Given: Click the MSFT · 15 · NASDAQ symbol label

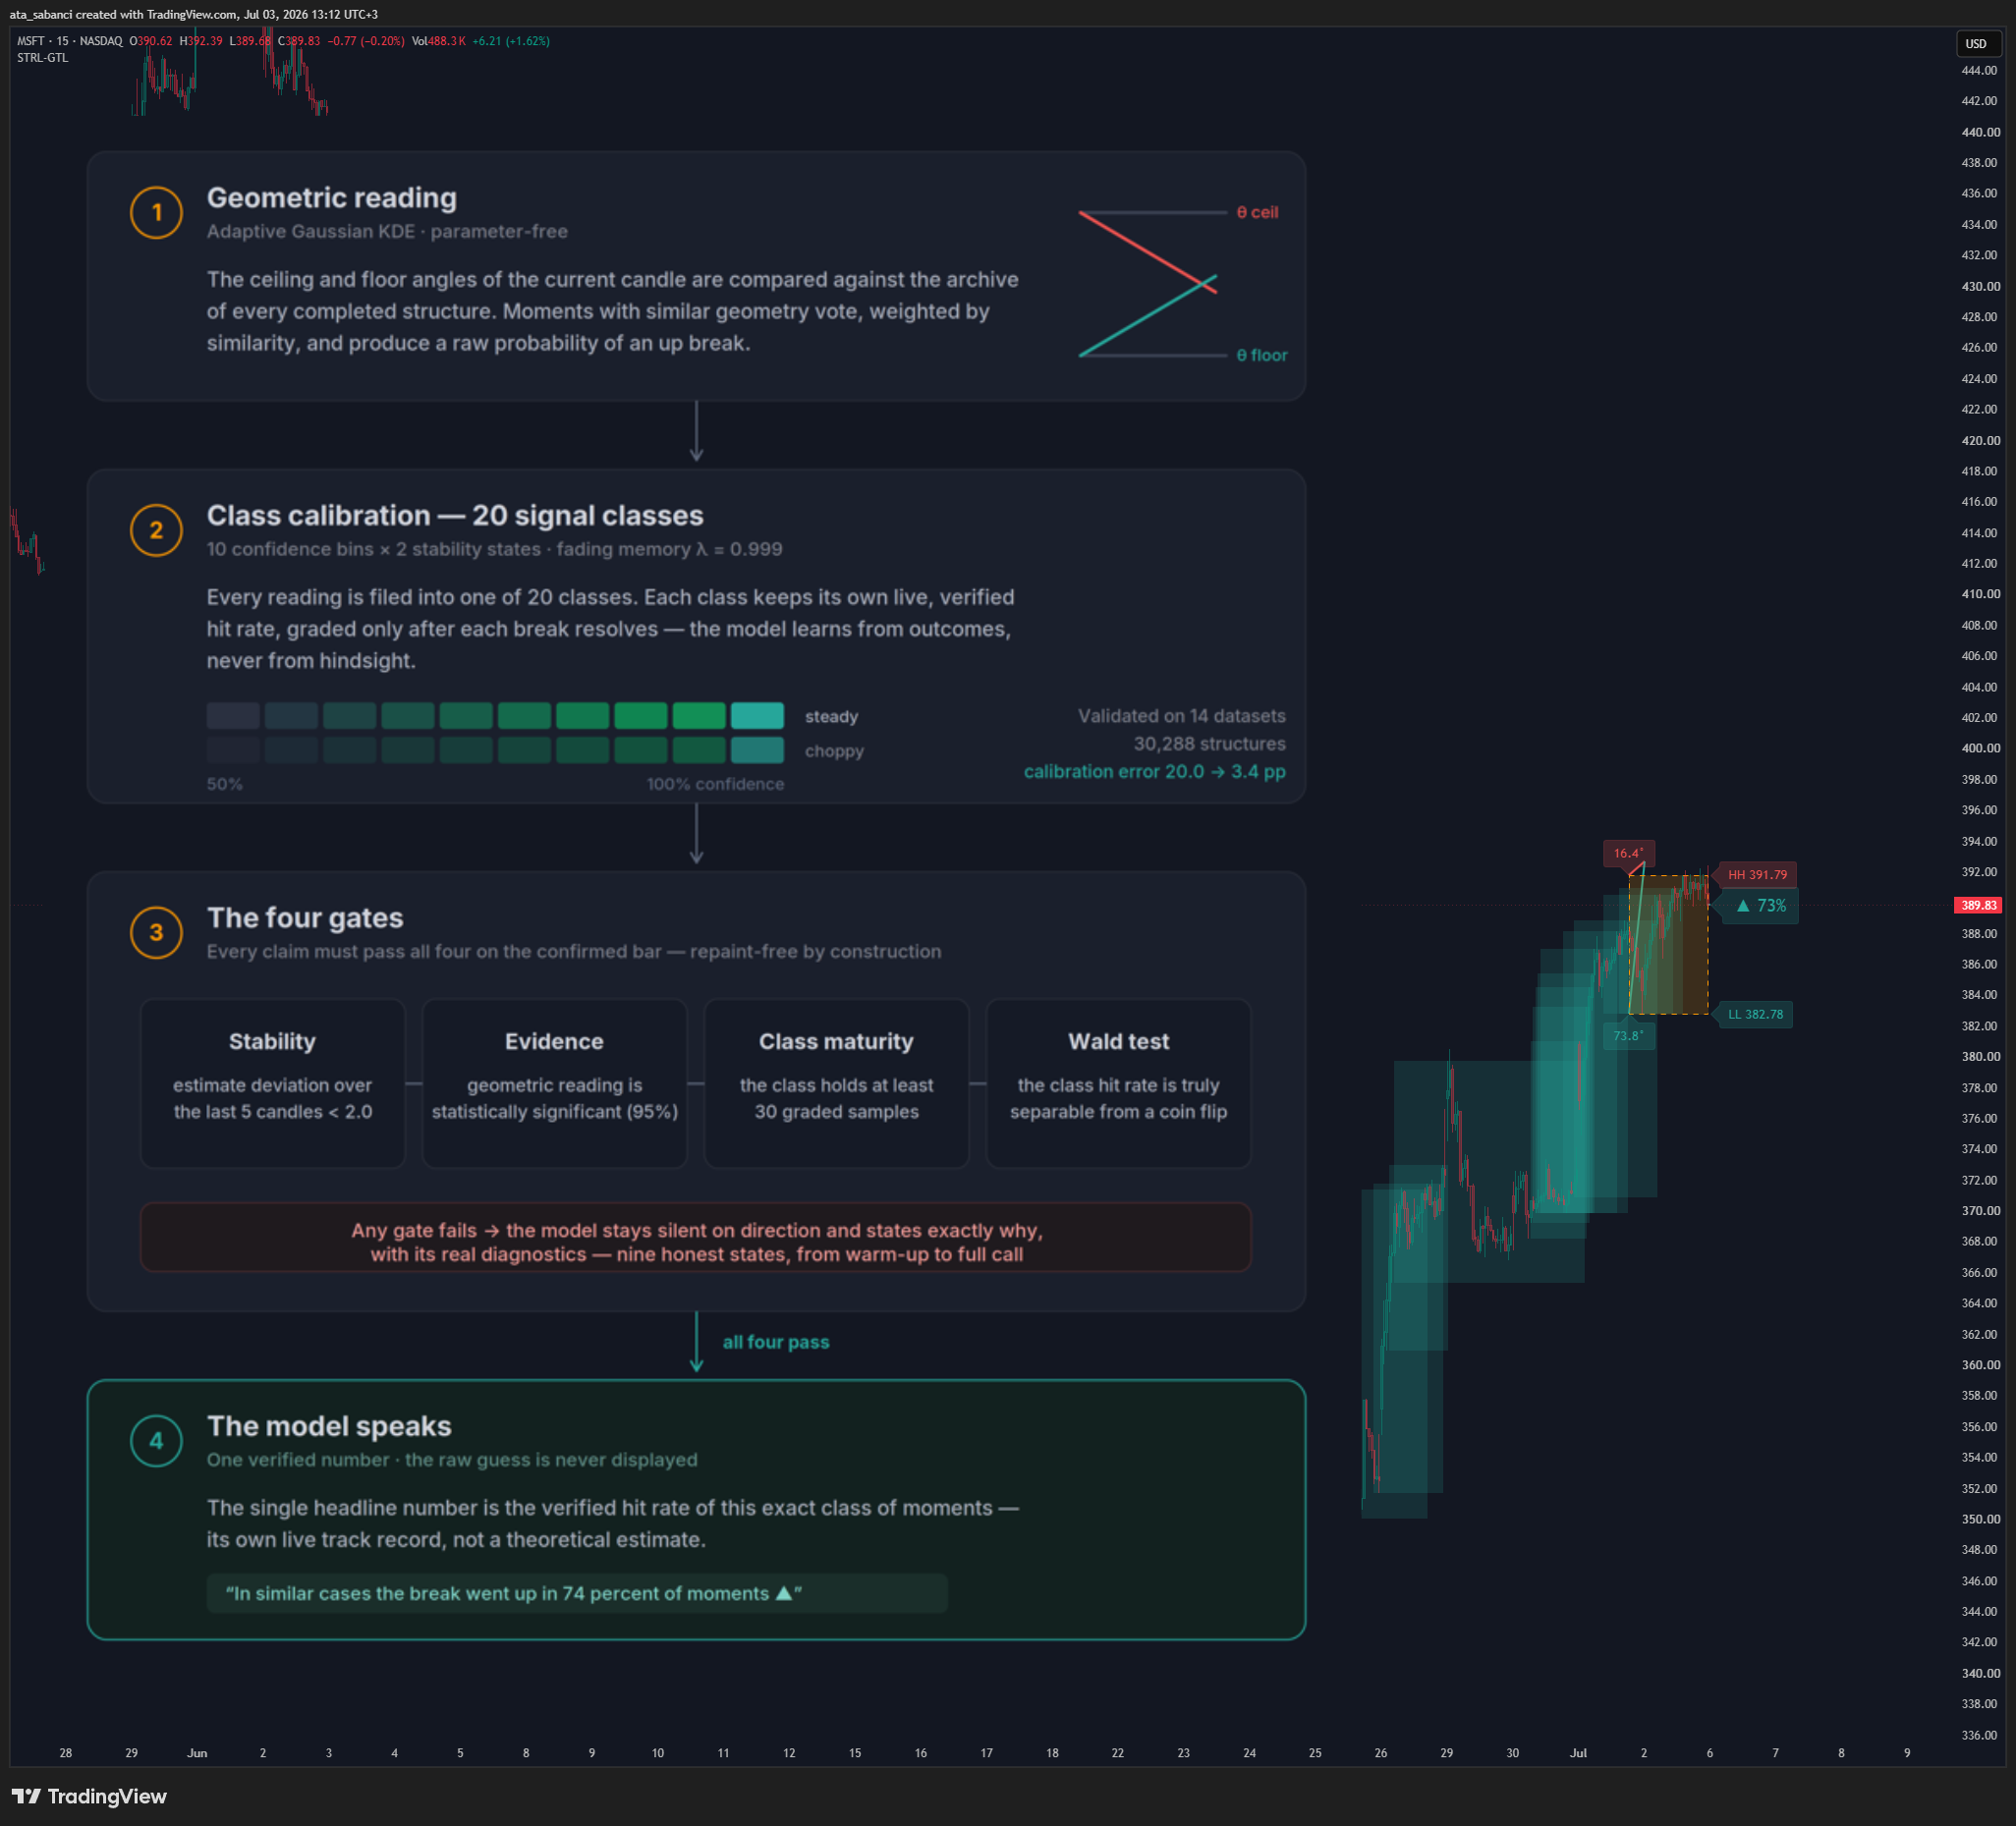Looking at the screenshot, I should point(70,41).
